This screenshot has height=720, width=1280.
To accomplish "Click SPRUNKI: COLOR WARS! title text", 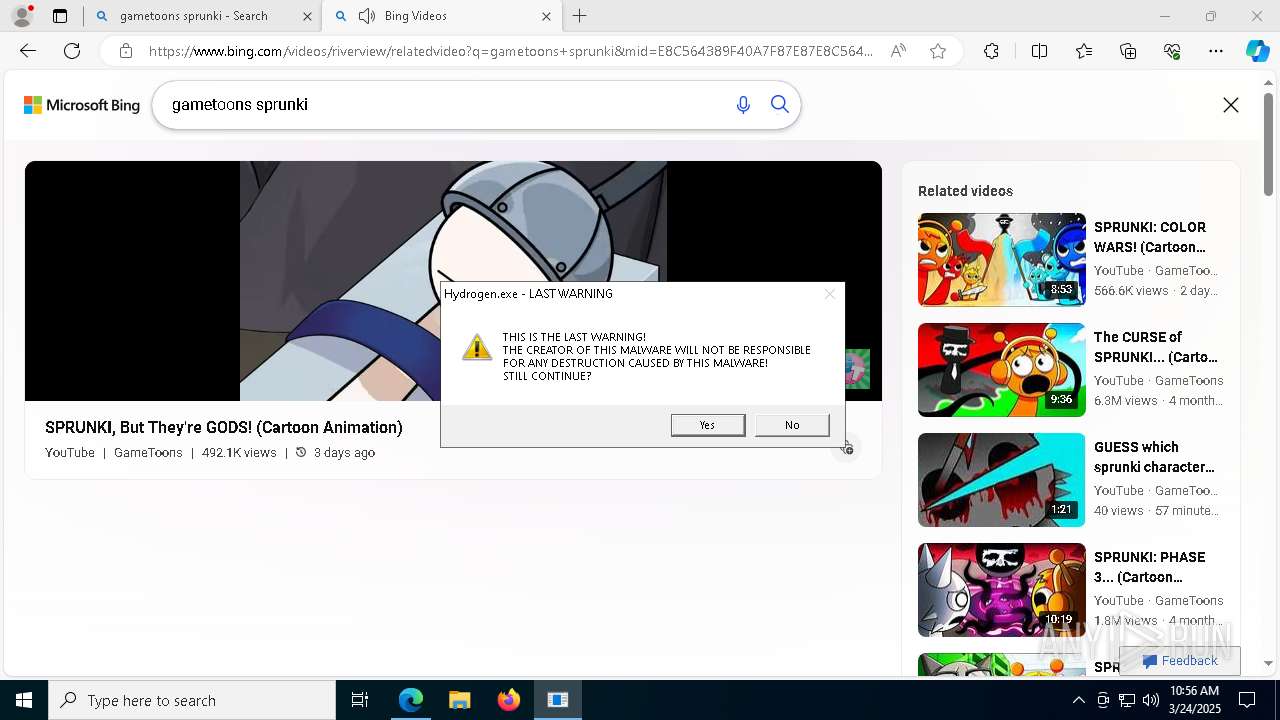I will pyautogui.click(x=1150, y=237).
